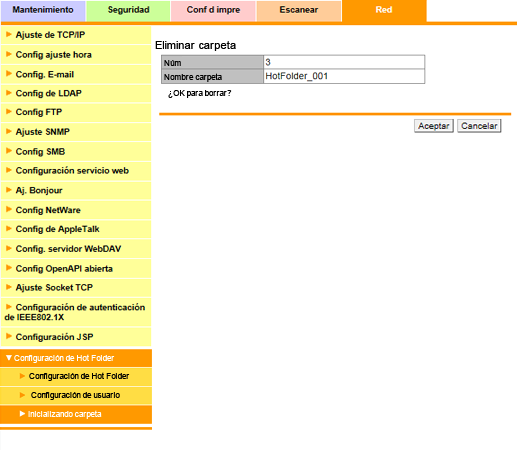Click the arrow icon beside Config SMB
This screenshot has width=517, height=450.
(x=9, y=151)
